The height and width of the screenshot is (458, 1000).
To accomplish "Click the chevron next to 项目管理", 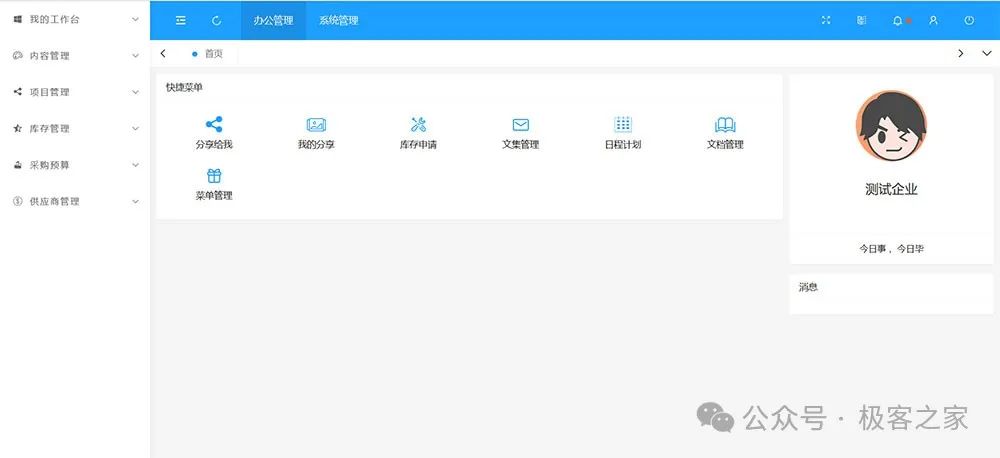I will pyautogui.click(x=135, y=92).
